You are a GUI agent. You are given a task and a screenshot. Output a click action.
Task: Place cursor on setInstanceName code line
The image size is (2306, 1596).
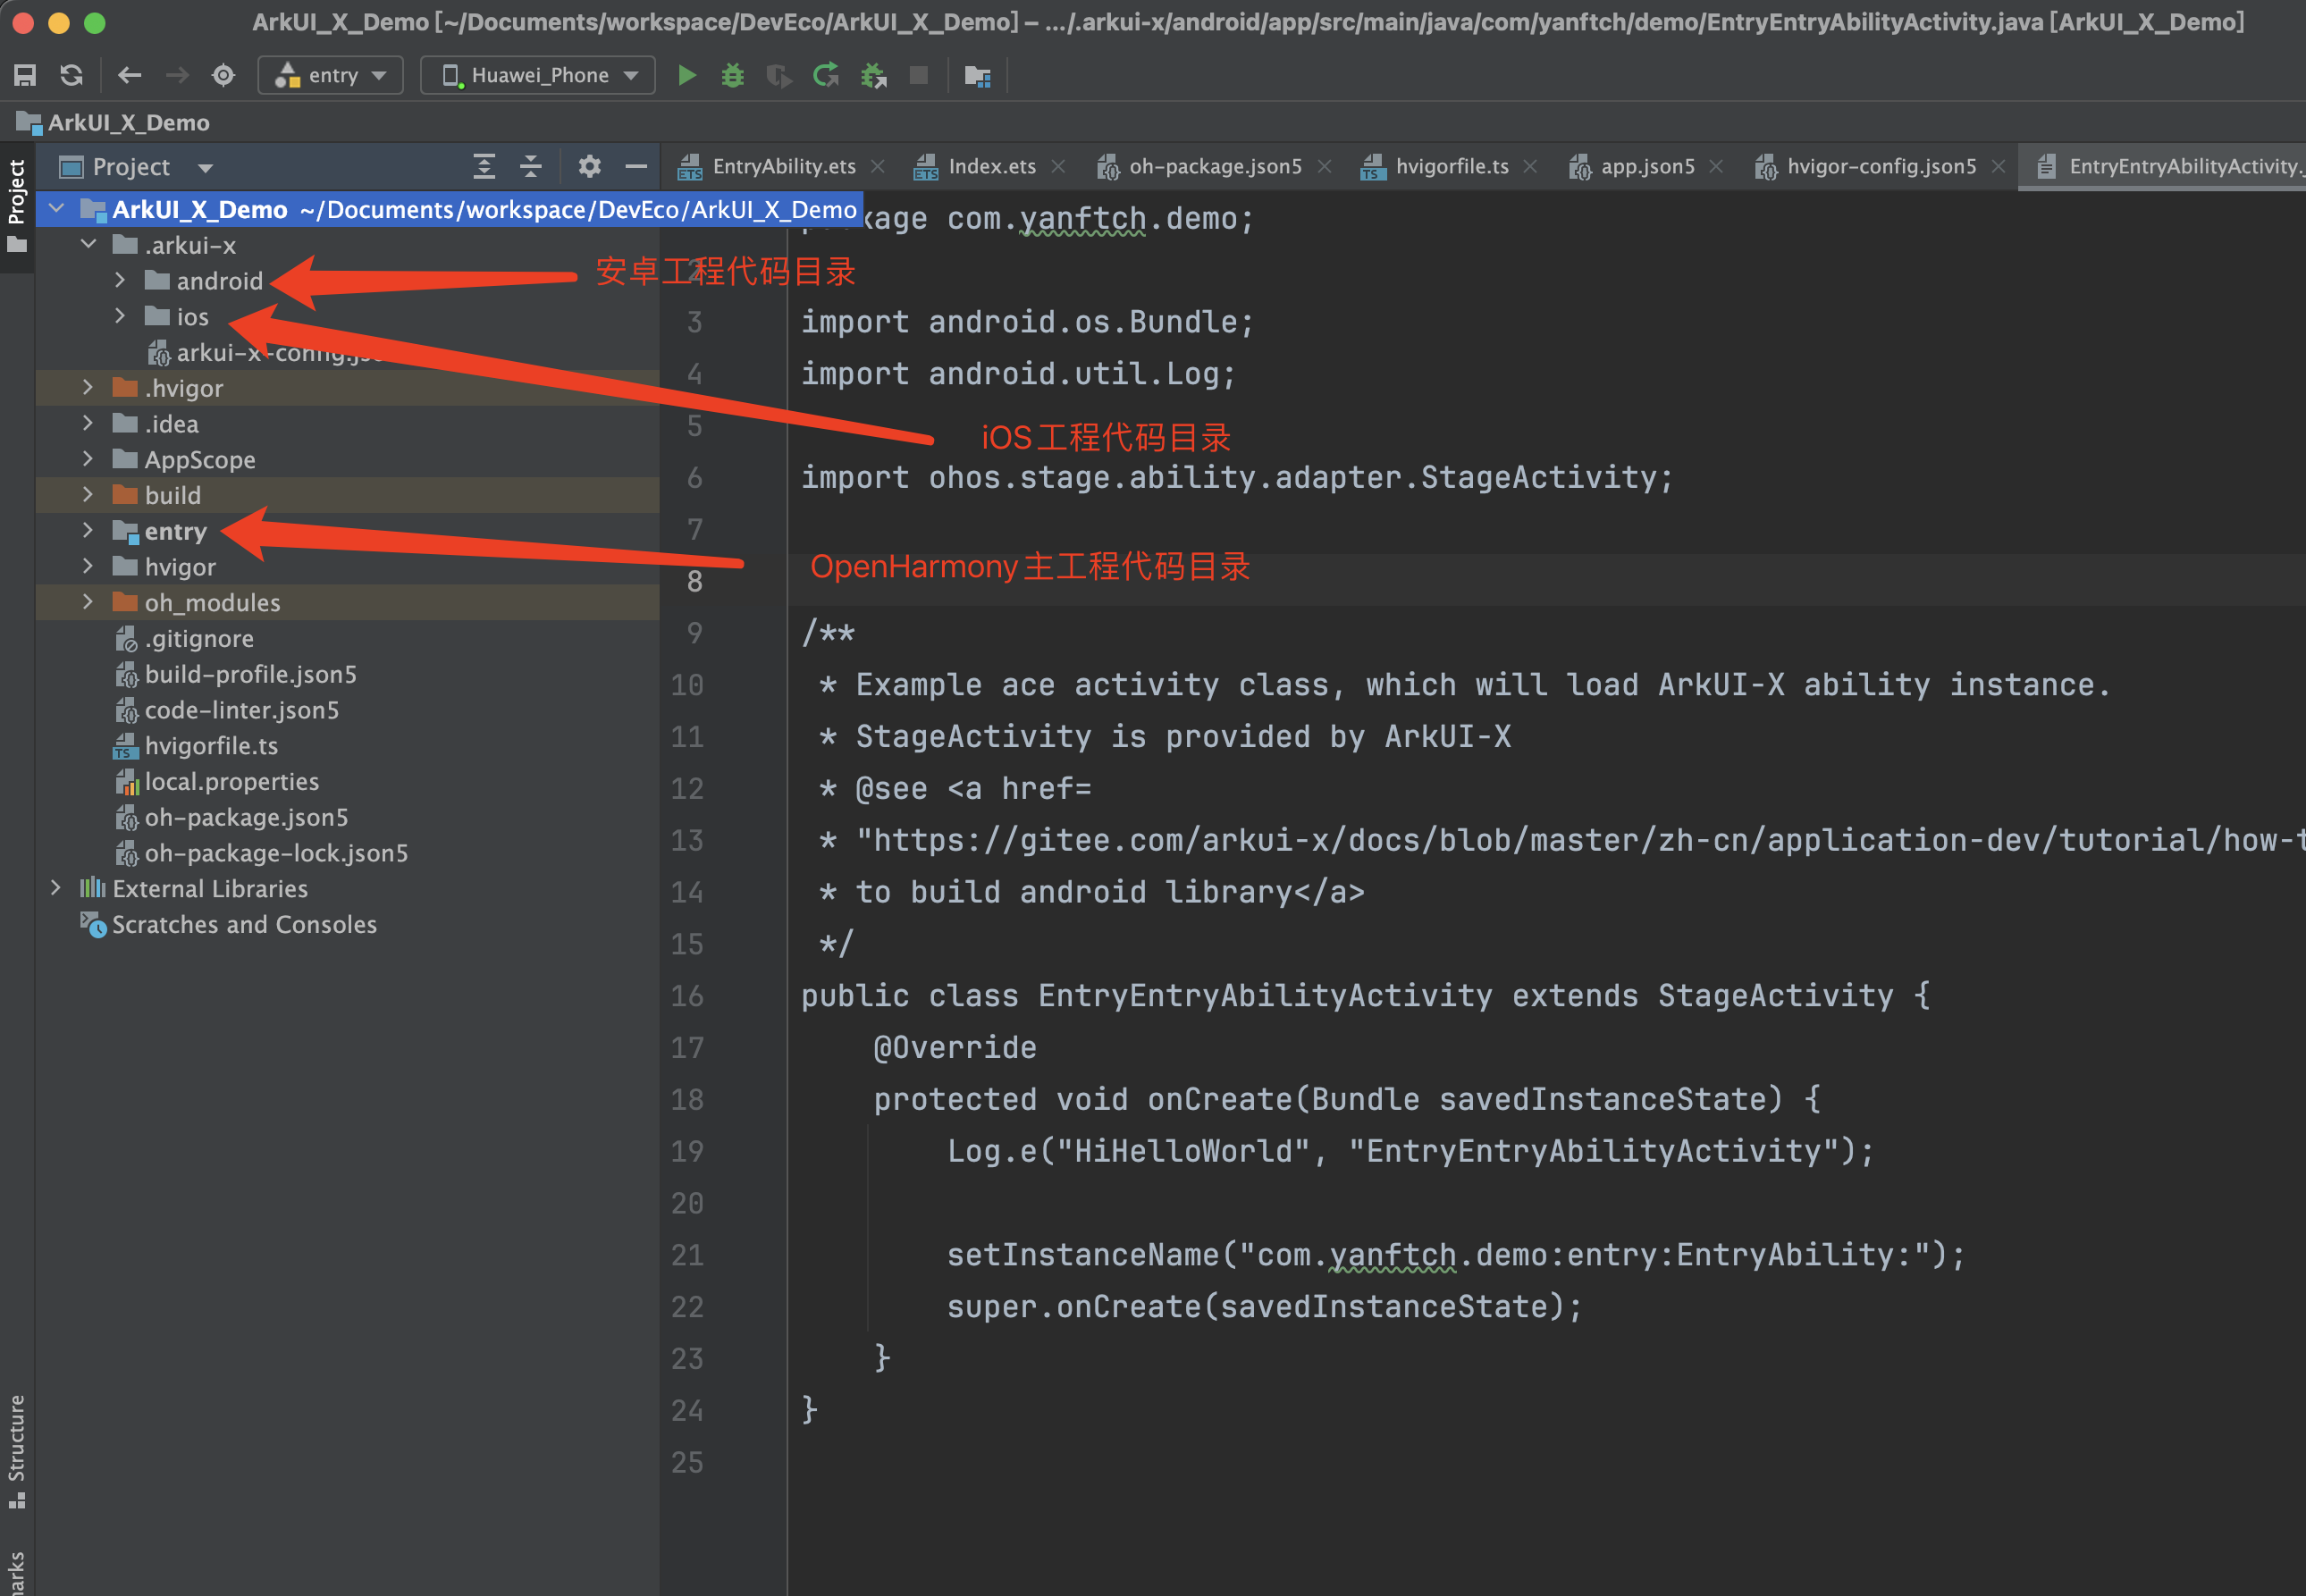[x=1455, y=1255]
